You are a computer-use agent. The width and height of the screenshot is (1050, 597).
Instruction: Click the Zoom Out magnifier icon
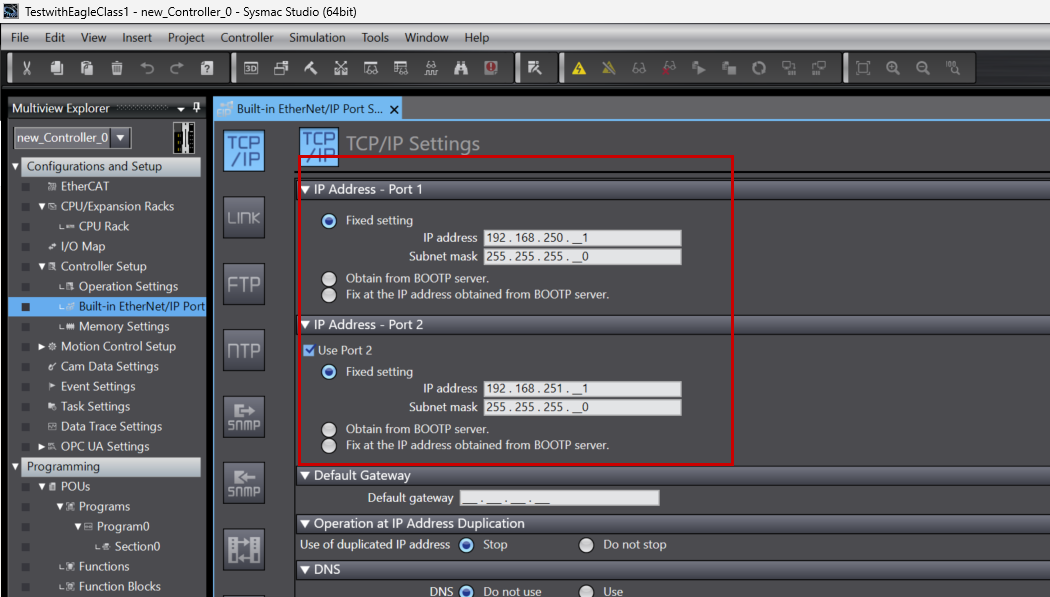click(923, 68)
